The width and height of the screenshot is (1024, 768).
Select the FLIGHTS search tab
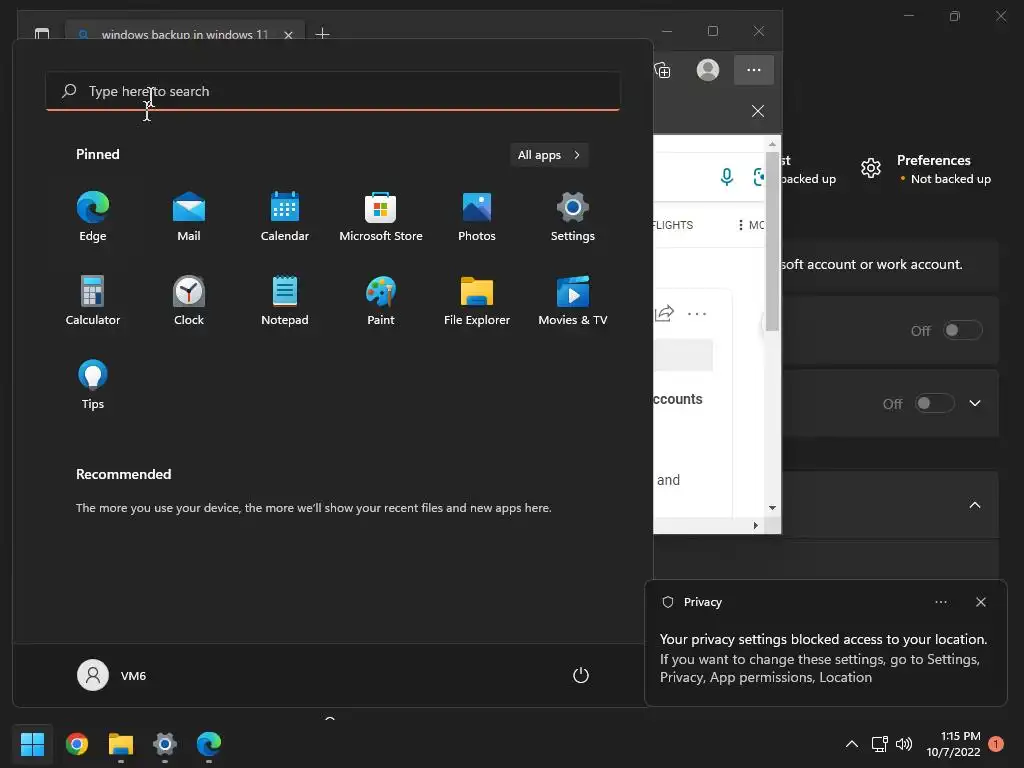coord(673,225)
